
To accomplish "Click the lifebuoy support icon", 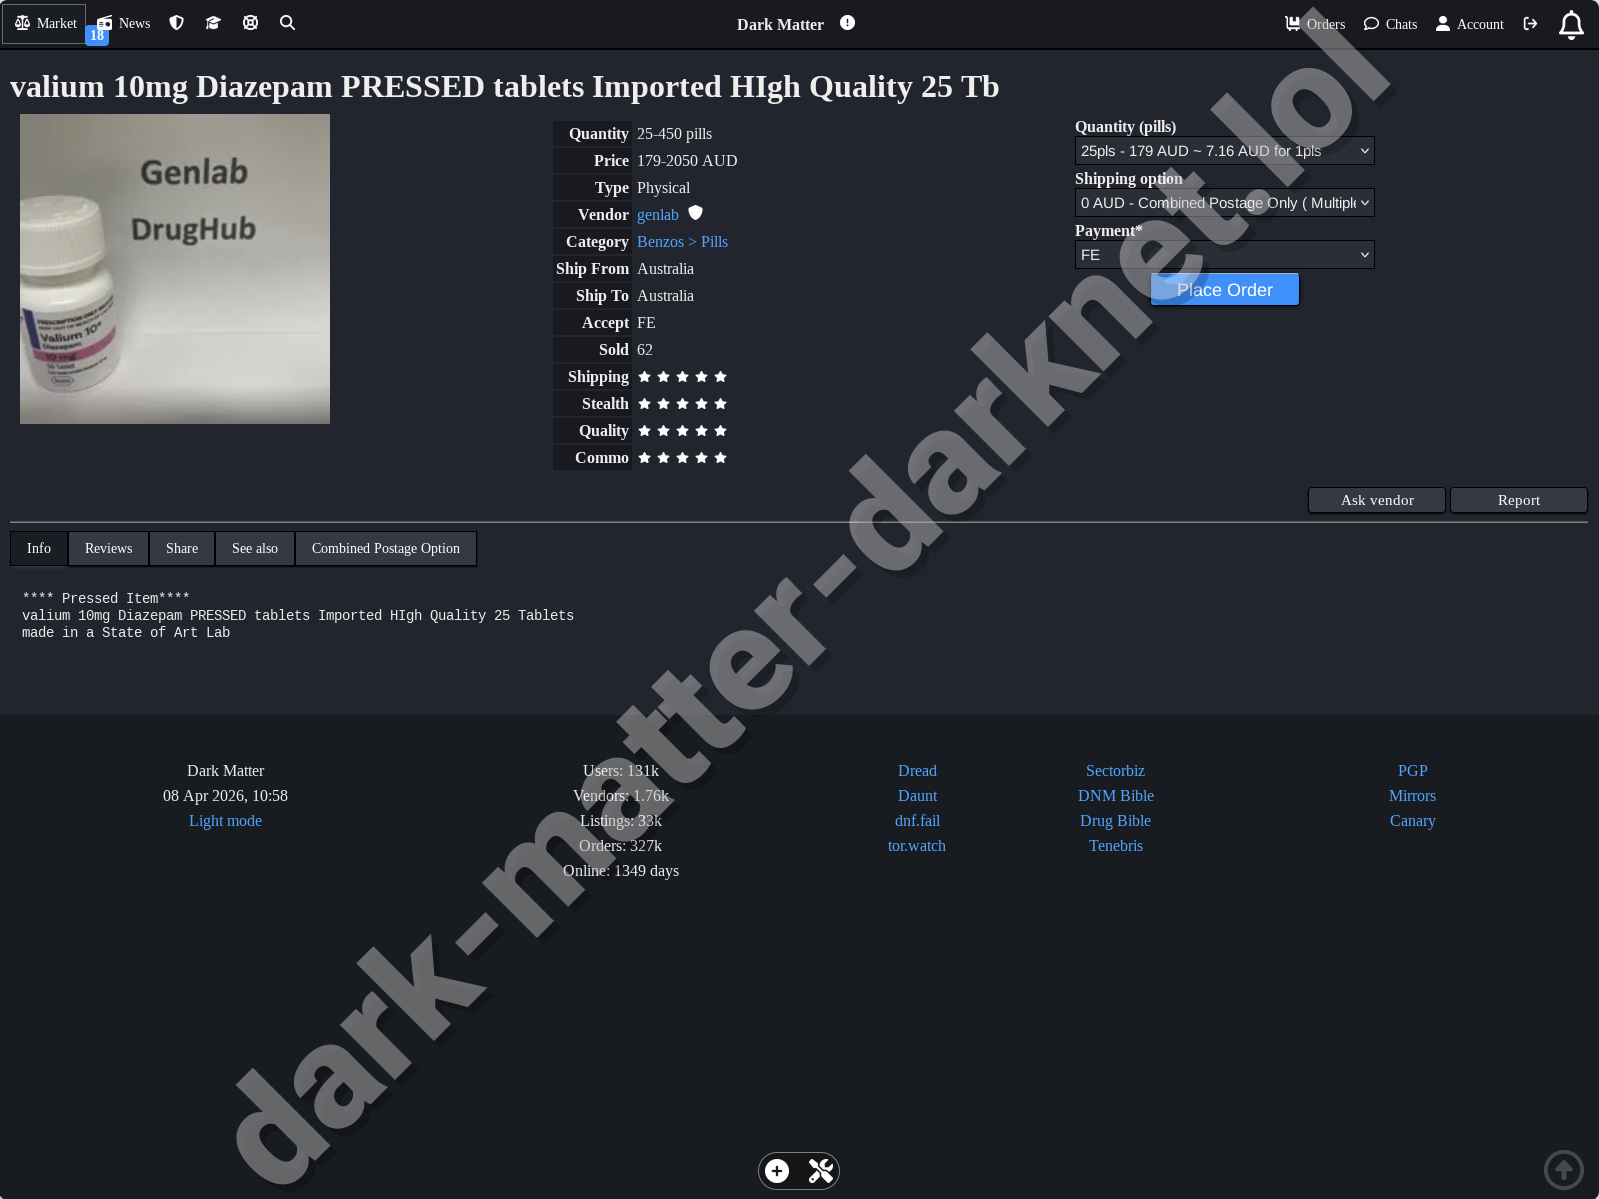I will click(250, 23).
